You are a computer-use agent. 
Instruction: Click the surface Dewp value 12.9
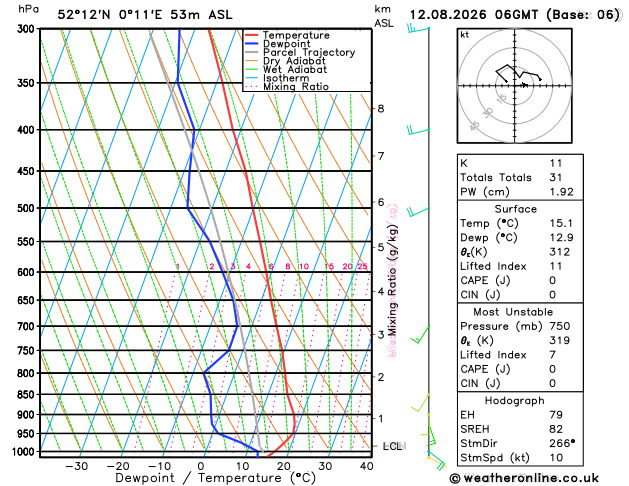tap(562, 238)
